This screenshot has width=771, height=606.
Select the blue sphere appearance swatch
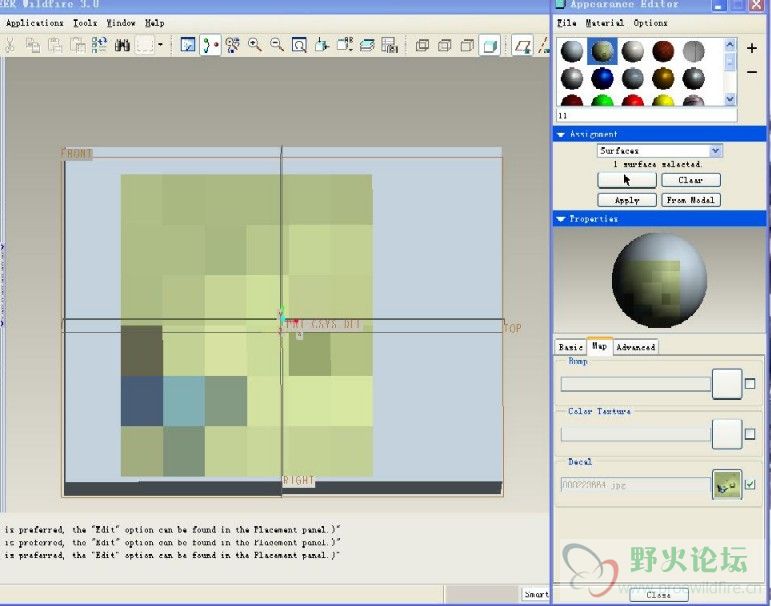pyautogui.click(x=602, y=77)
